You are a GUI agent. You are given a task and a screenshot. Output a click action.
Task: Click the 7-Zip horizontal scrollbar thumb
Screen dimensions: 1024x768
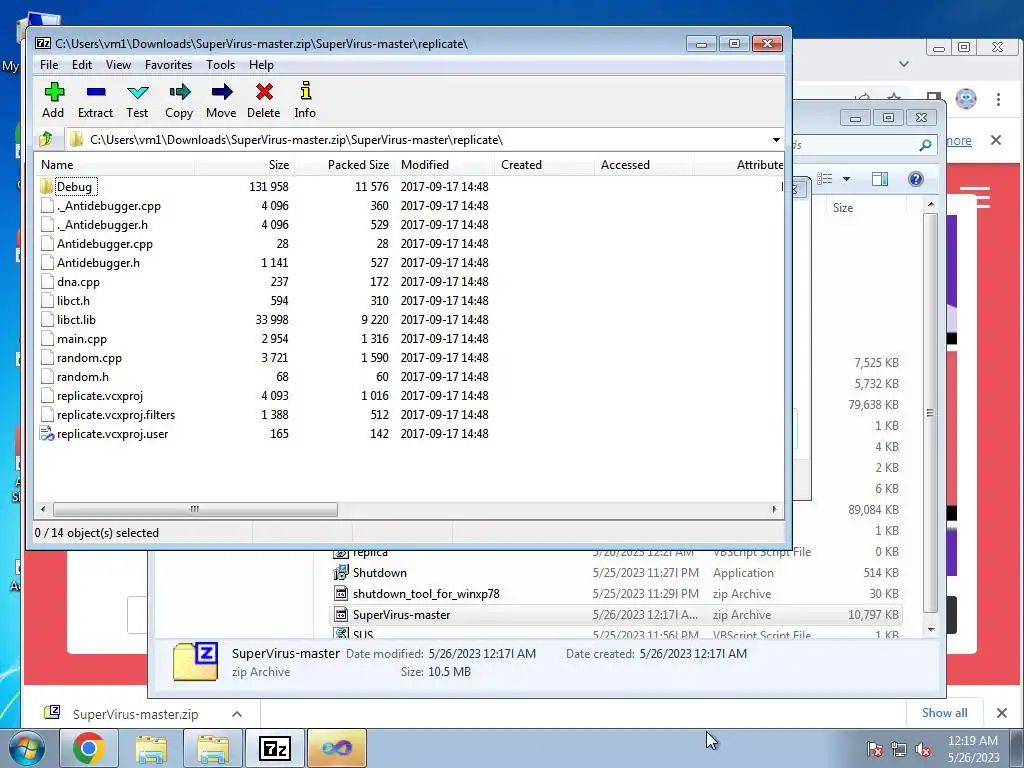[x=195, y=509]
